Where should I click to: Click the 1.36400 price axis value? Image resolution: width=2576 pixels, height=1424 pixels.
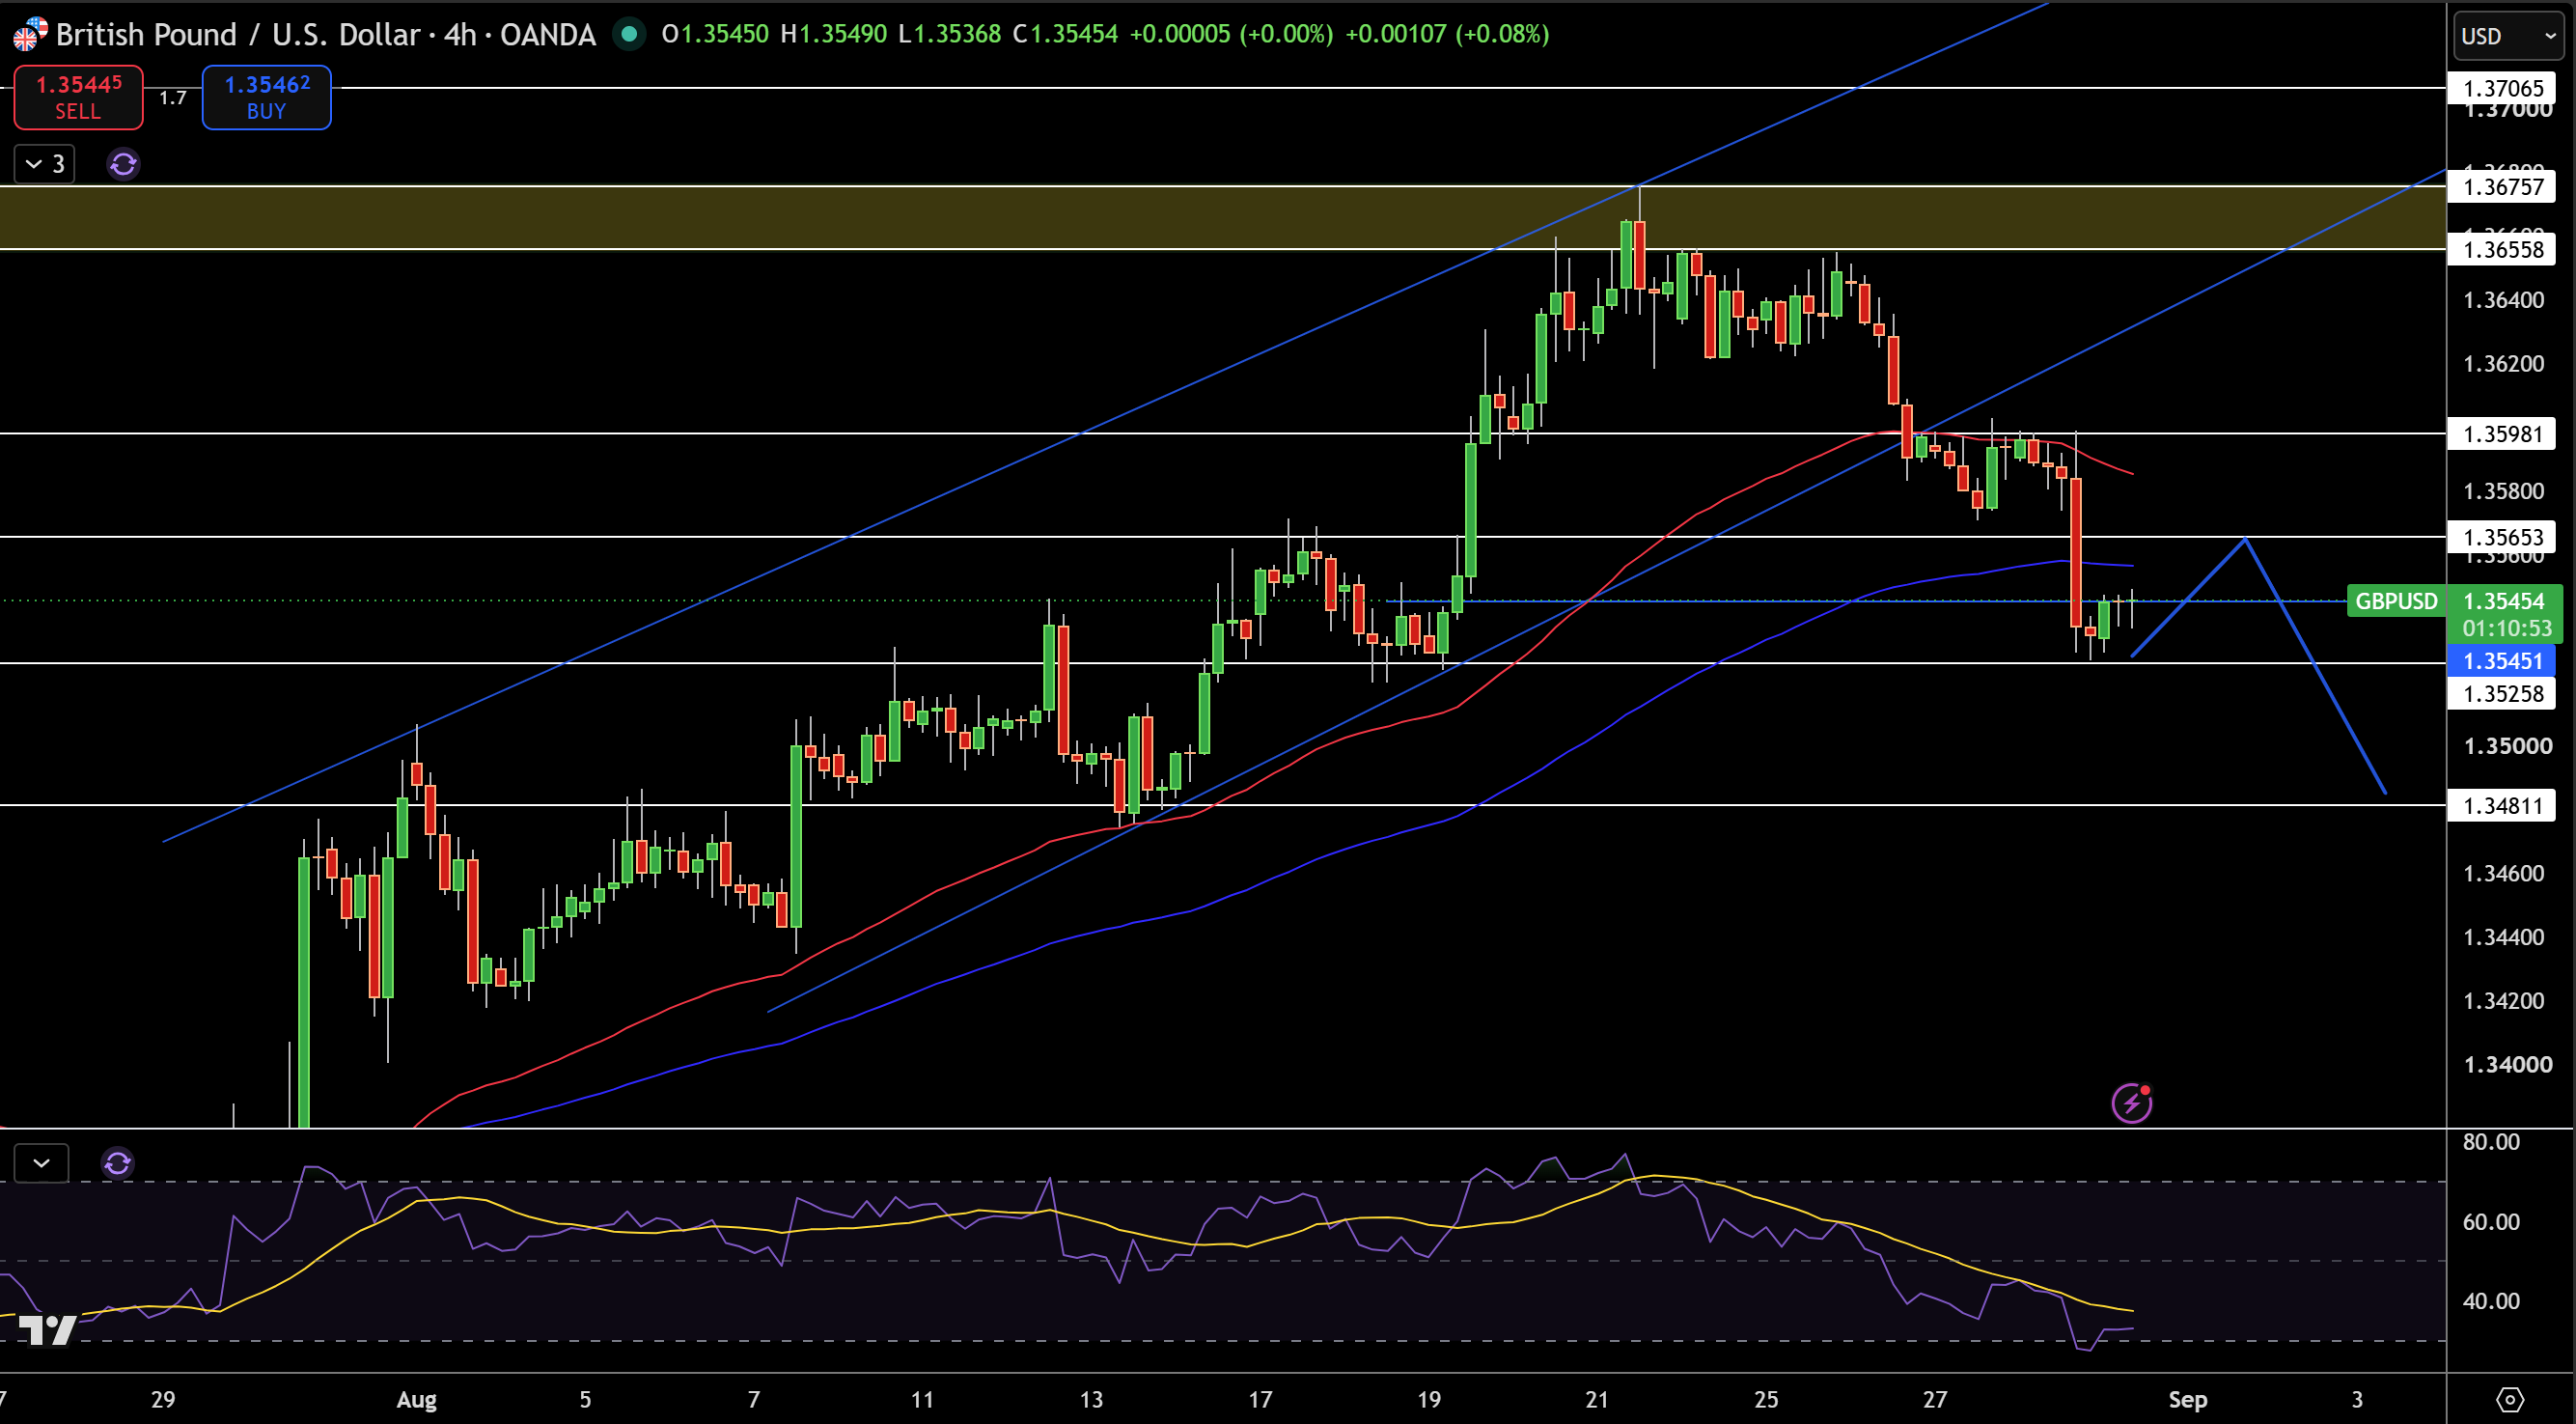pyautogui.click(x=2503, y=300)
